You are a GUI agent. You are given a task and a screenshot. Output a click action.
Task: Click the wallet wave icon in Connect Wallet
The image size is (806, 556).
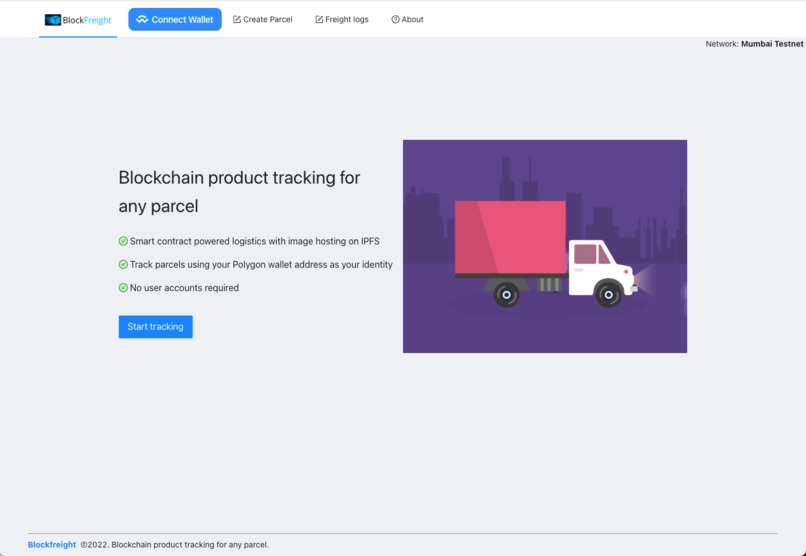coord(142,20)
